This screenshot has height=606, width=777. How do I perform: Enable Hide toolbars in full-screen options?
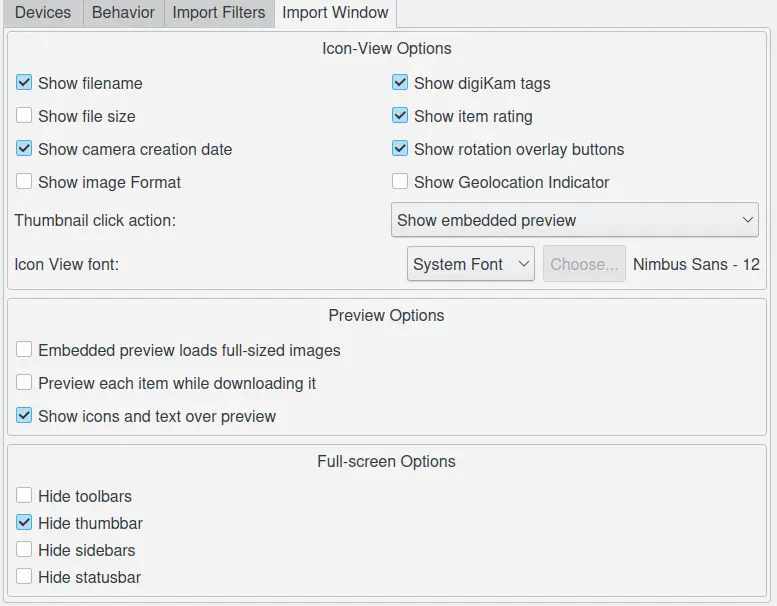pyautogui.click(x=25, y=496)
